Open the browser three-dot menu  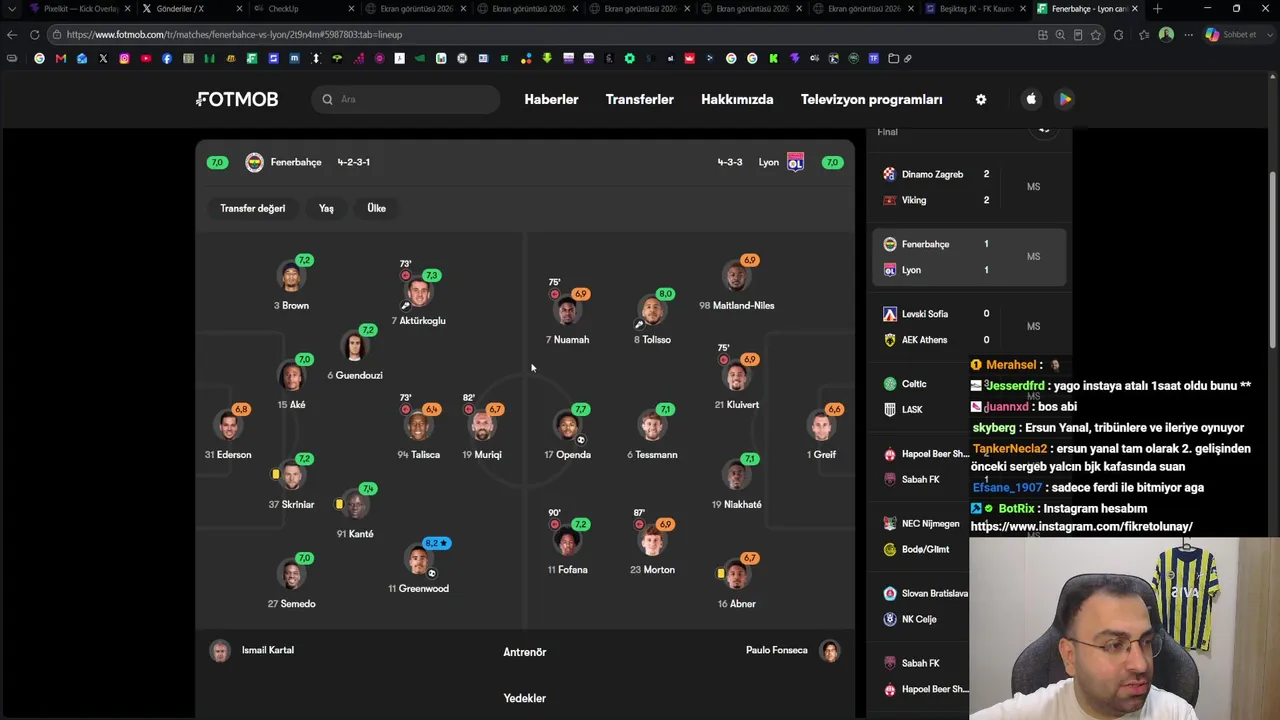(1188, 34)
